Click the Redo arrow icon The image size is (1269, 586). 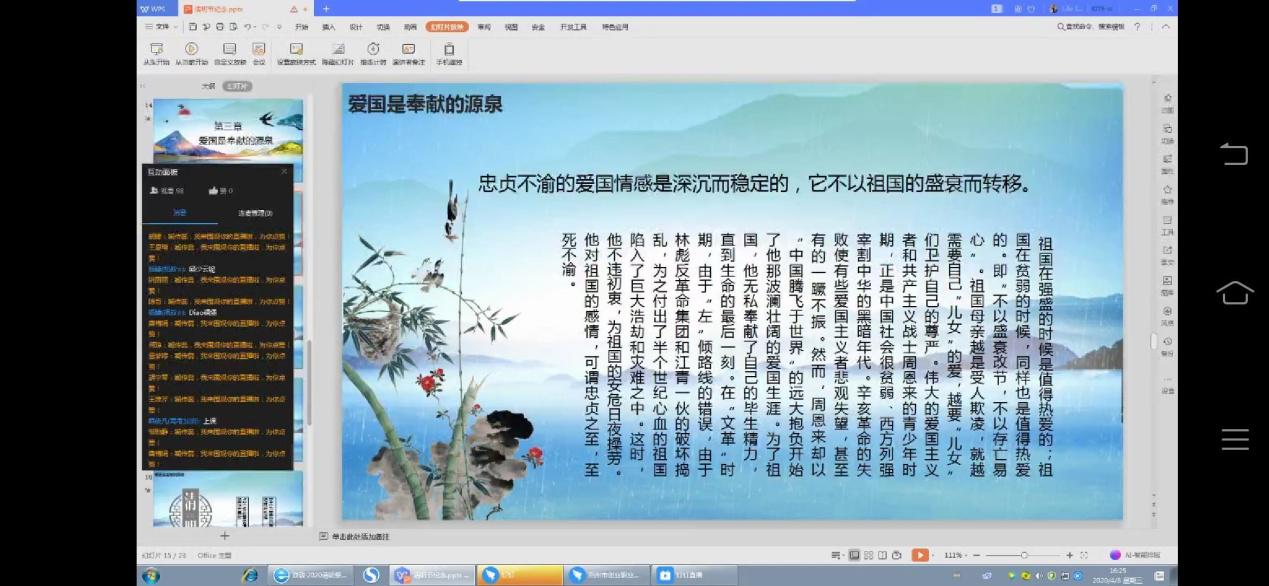(x=266, y=27)
